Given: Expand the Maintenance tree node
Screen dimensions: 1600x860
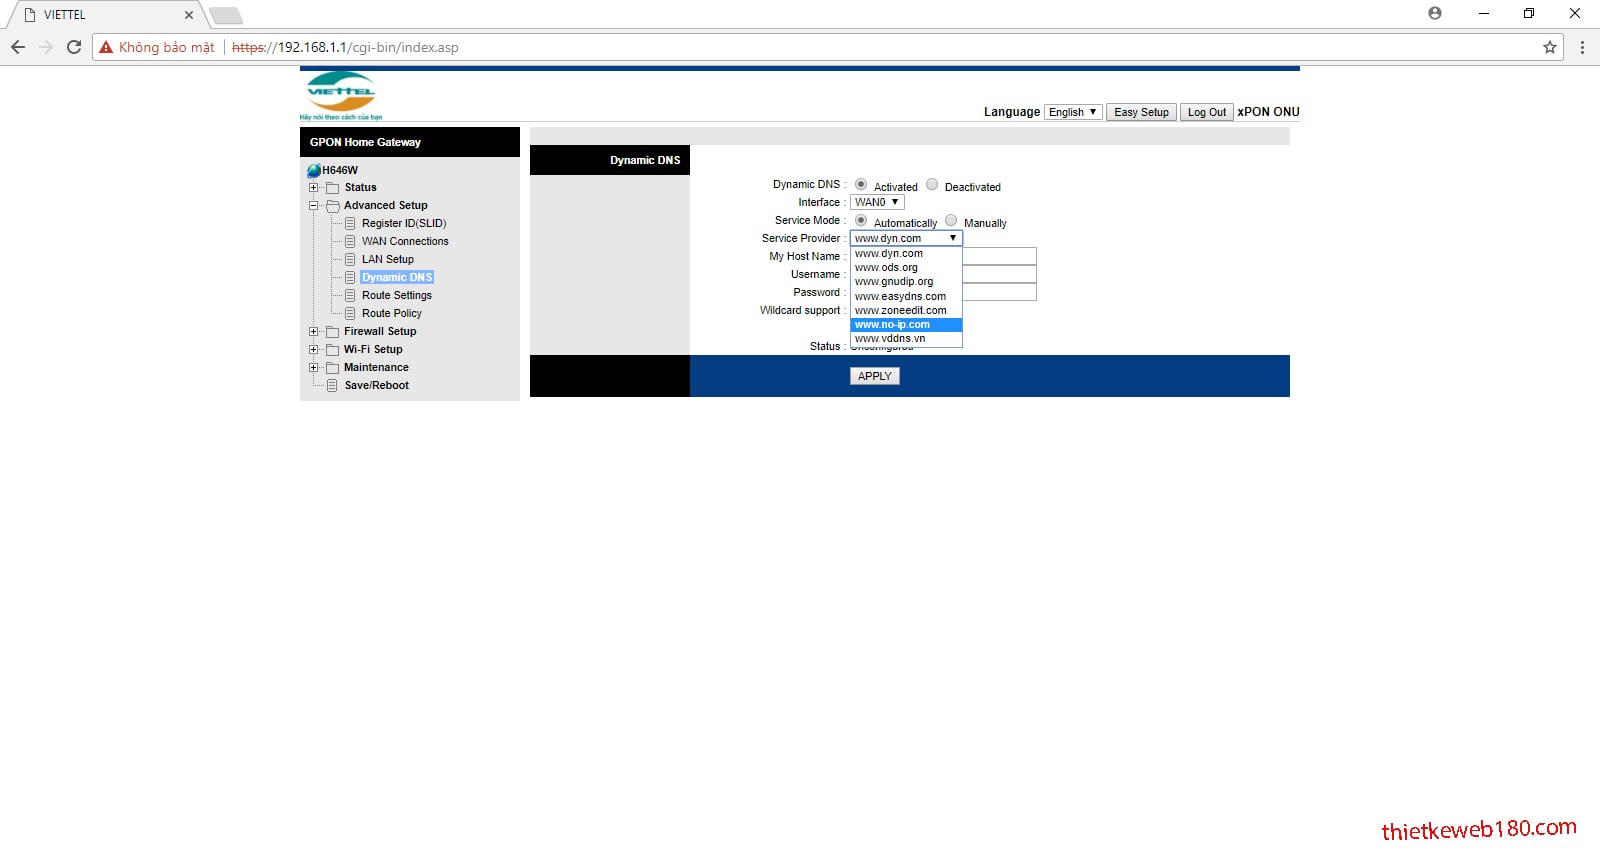Looking at the screenshot, I should click(x=313, y=368).
